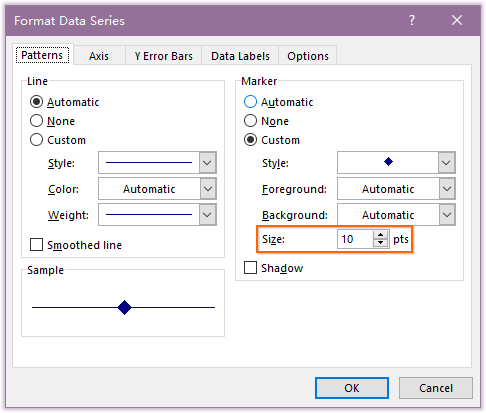Screen dimensions: 486x413
Task: Click the Line Style preview box
Action: (x=149, y=163)
